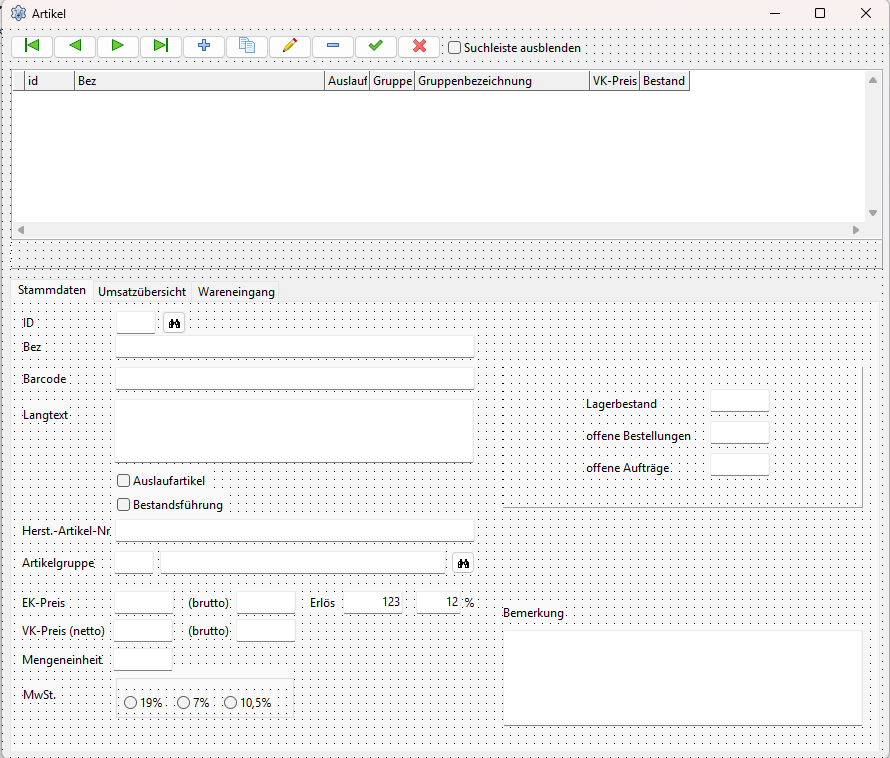Focus the offene Bestellungen field

[x=740, y=433]
